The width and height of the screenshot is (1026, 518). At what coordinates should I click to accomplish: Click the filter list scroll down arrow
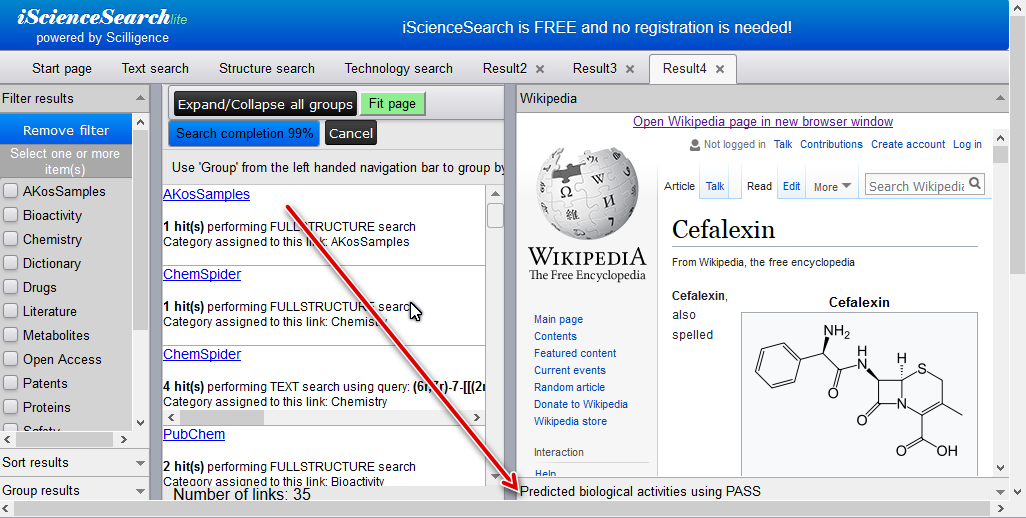[140, 424]
